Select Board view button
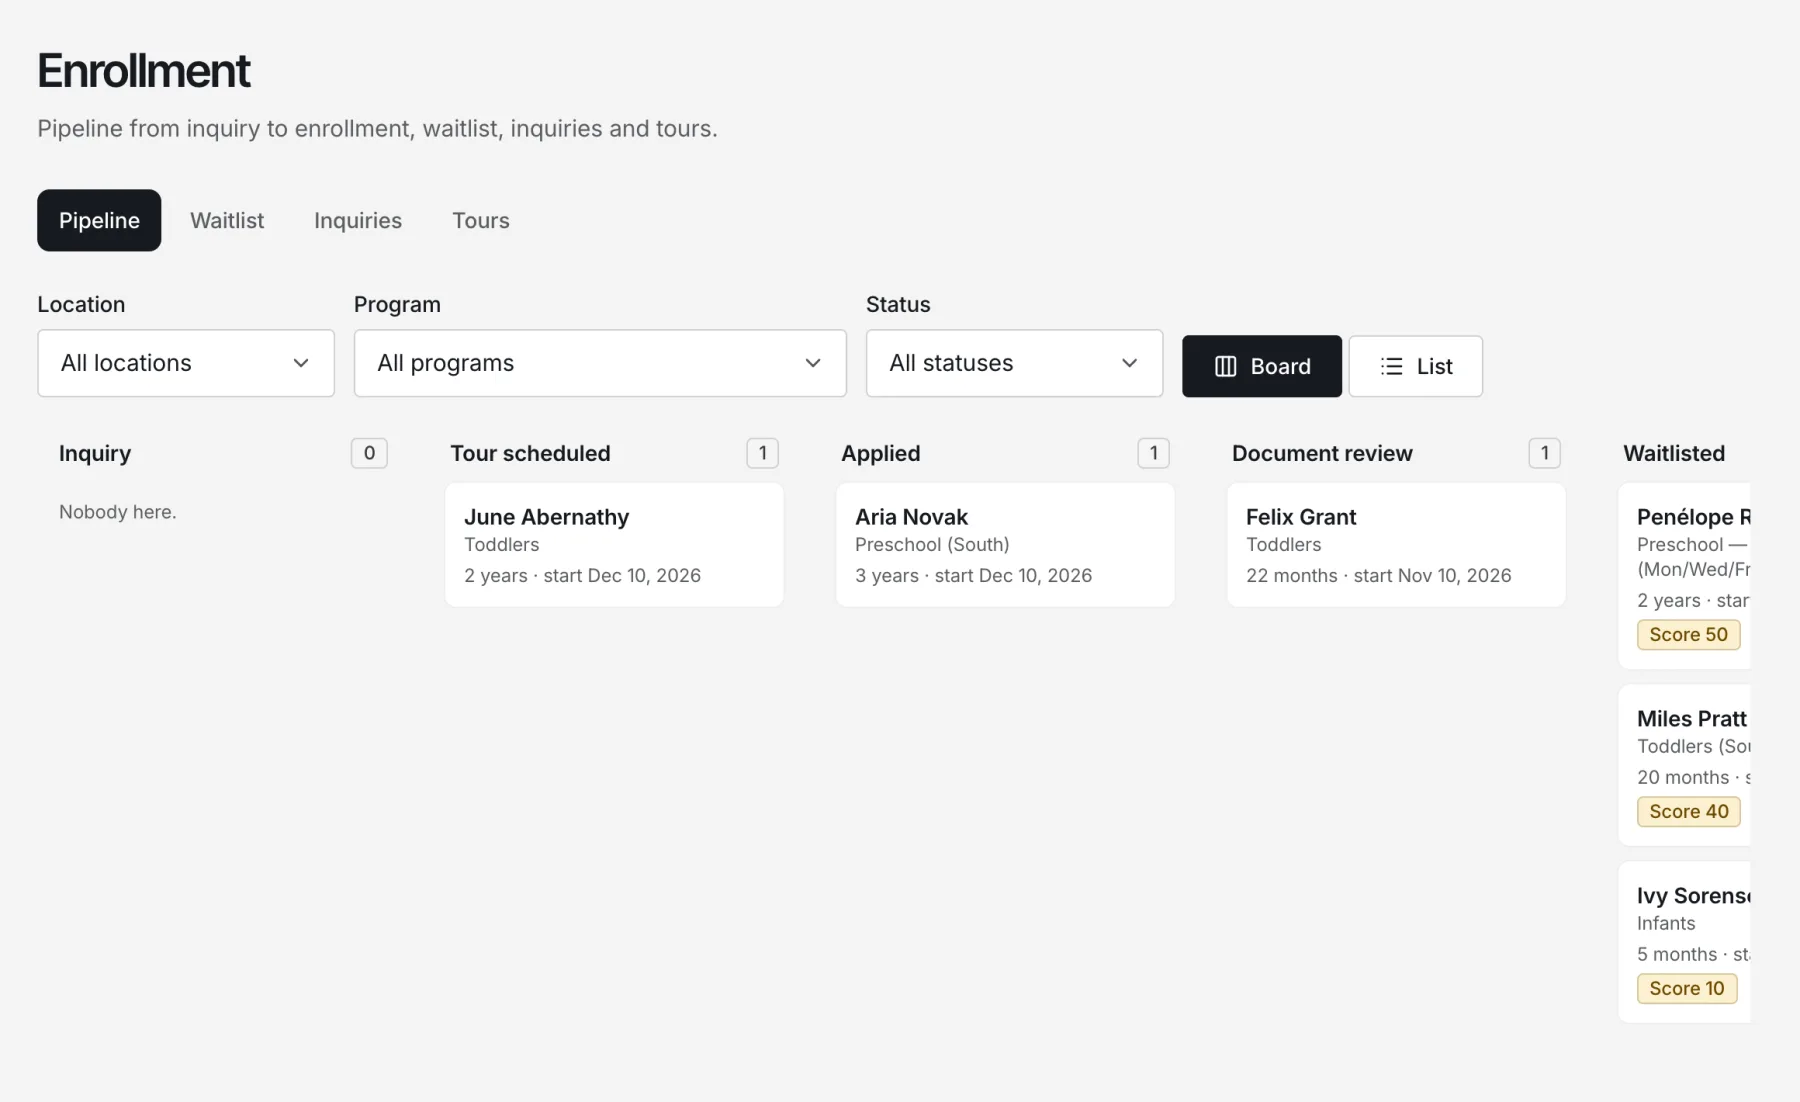This screenshot has height=1102, width=1800. click(1262, 366)
